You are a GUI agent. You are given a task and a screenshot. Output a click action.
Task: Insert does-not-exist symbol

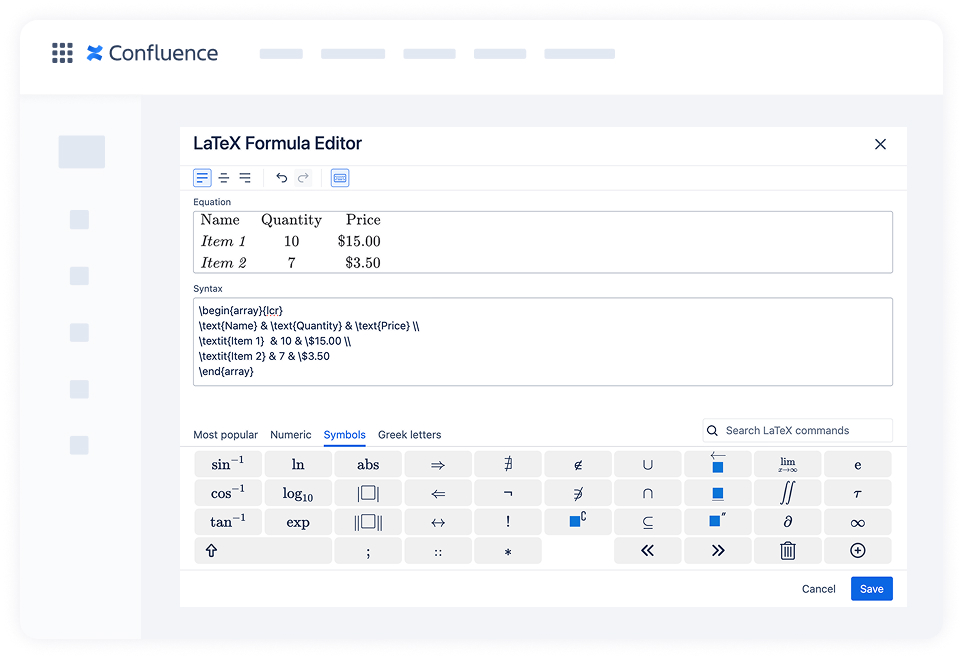tap(508, 464)
